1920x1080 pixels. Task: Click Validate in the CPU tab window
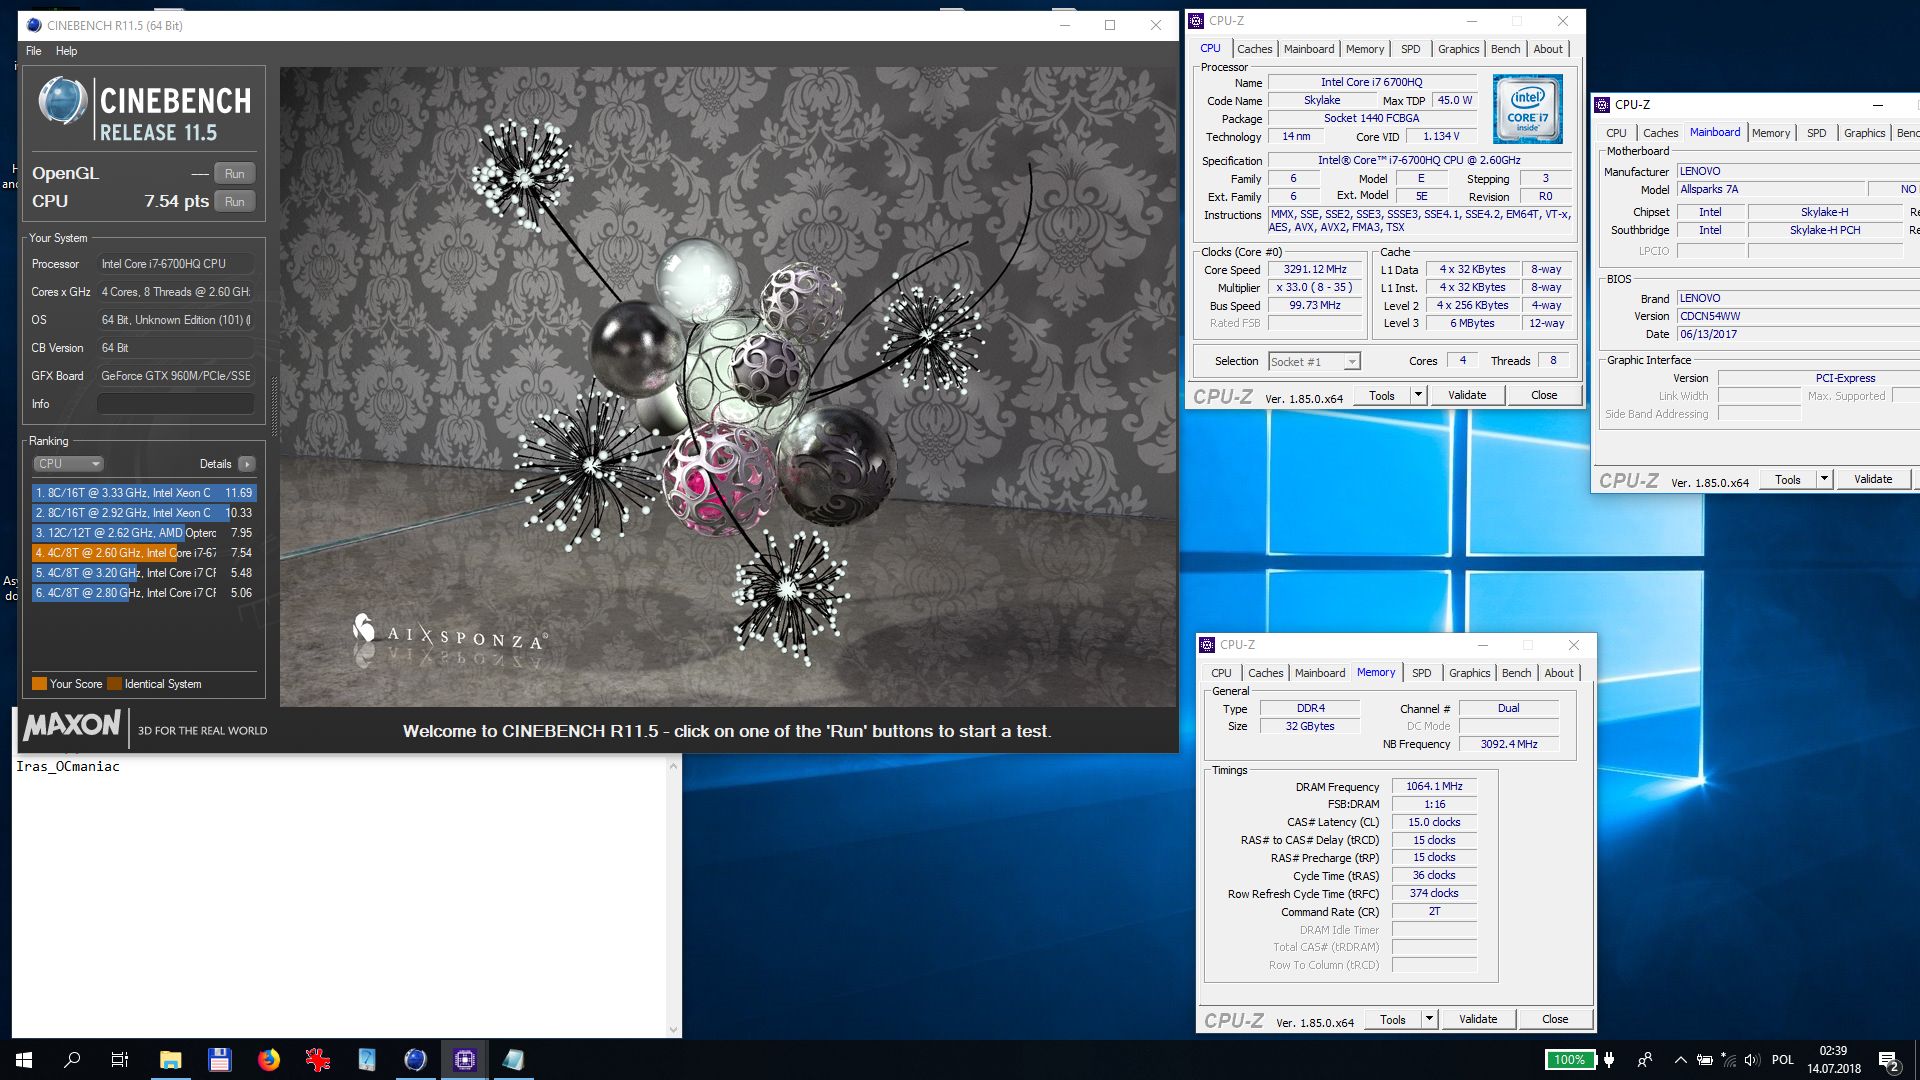1467,396
